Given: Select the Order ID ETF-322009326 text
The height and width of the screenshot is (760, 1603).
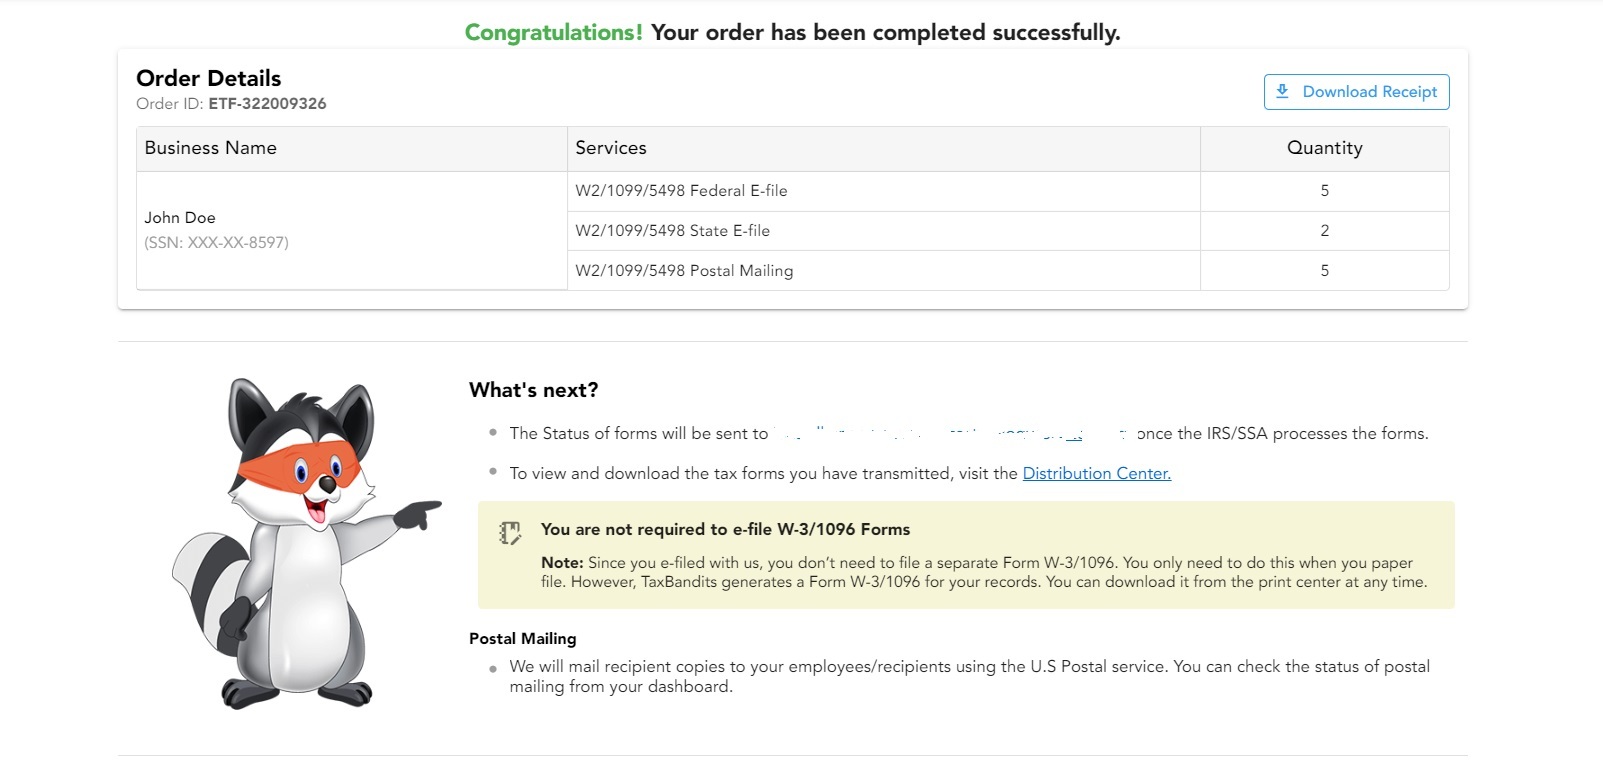Looking at the screenshot, I should 266,103.
